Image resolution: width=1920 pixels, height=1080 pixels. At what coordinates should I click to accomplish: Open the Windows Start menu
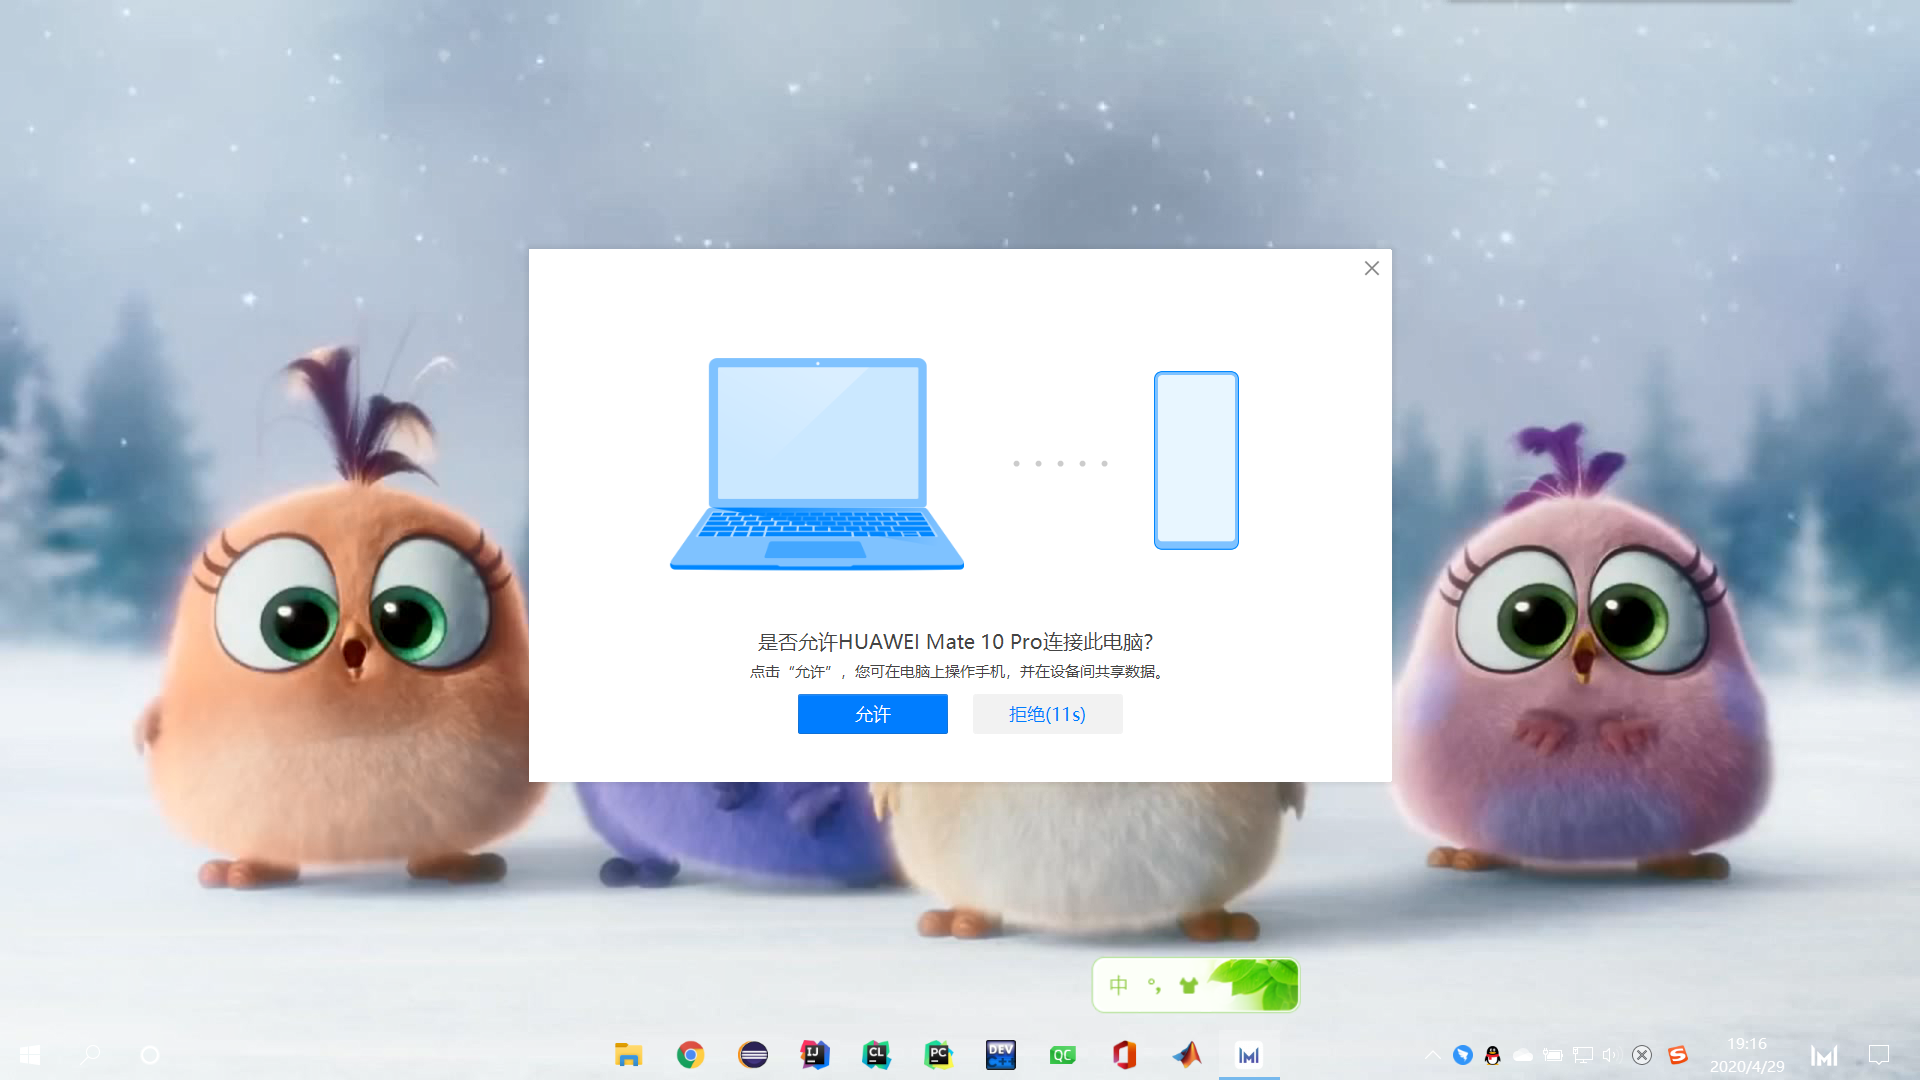click(x=30, y=1055)
